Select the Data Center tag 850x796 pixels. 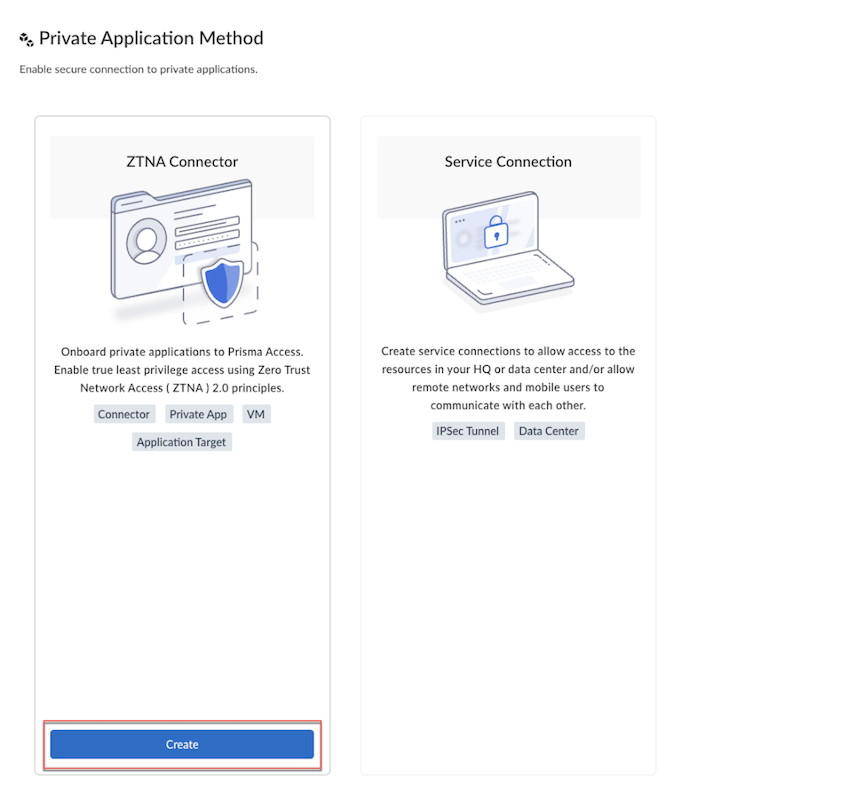click(x=549, y=431)
